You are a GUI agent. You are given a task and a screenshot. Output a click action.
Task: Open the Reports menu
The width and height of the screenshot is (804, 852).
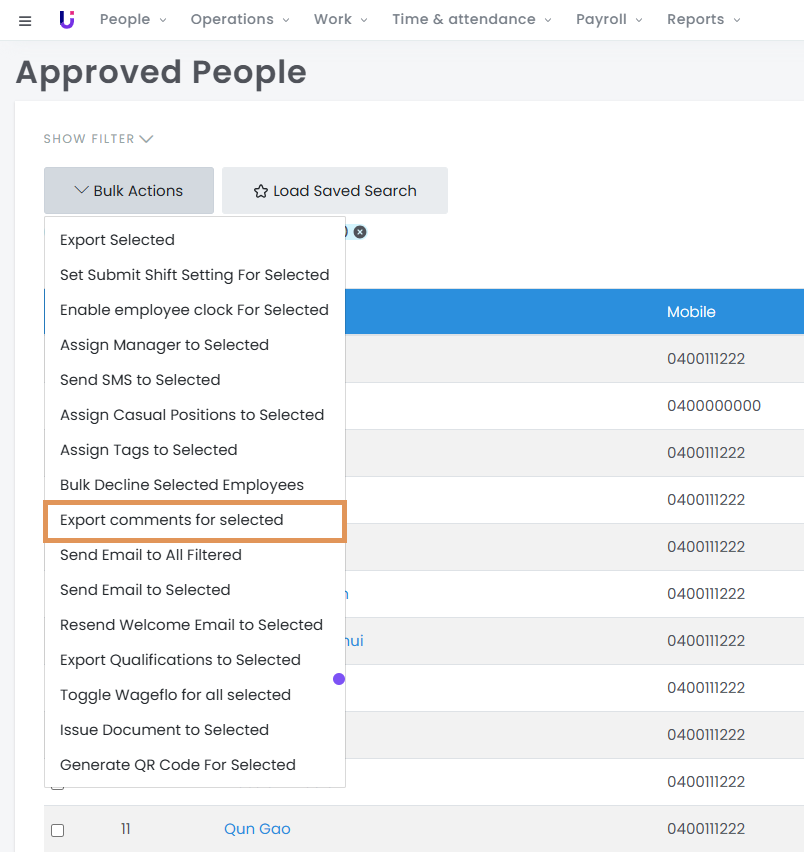704,20
